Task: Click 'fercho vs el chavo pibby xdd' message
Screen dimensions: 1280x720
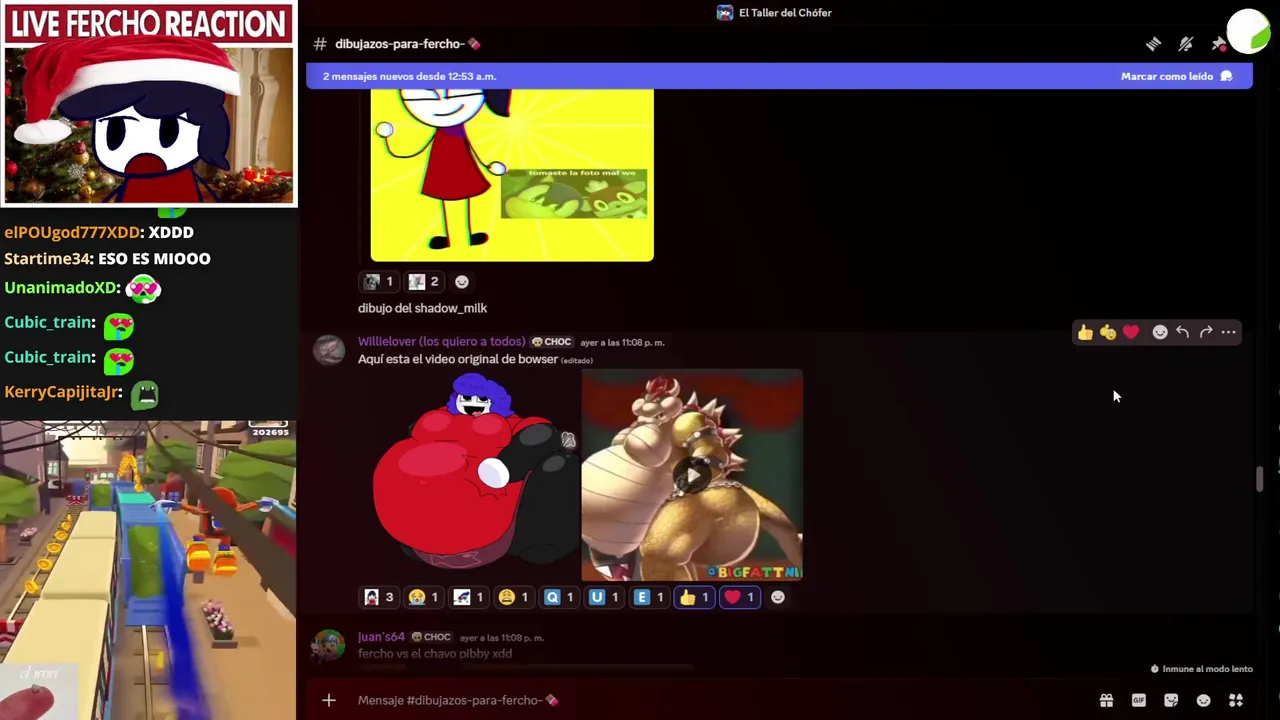Action: (435, 654)
